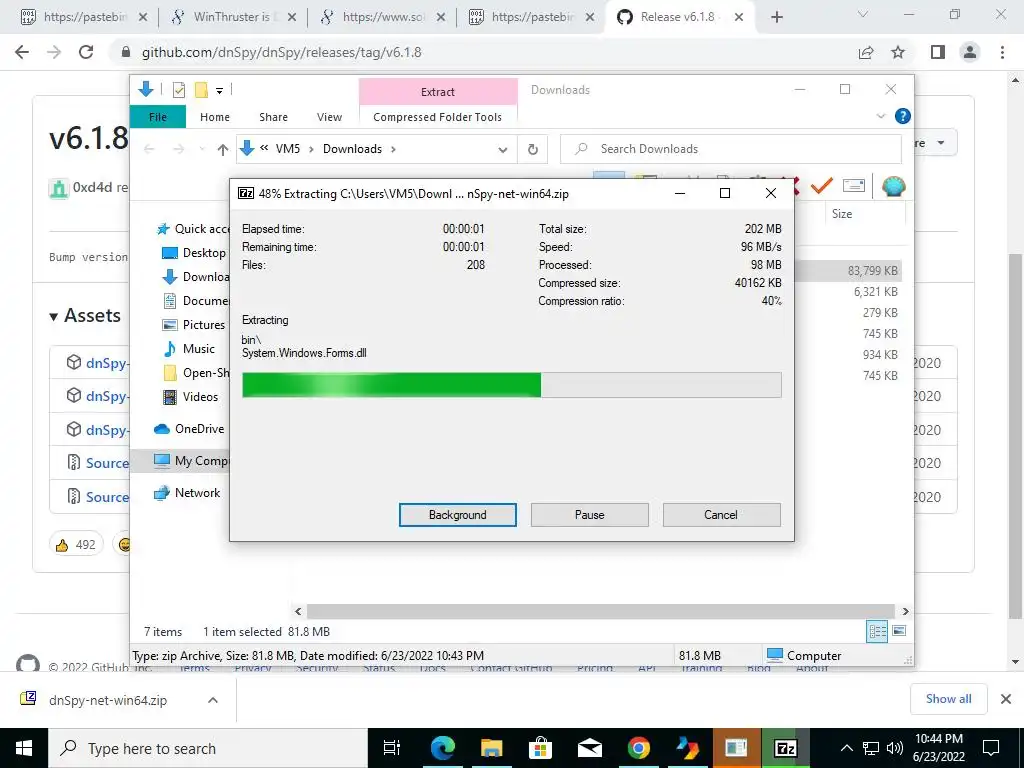Image resolution: width=1024 pixels, height=768 pixels.
Task: Open Microsoft Edge from taskbar
Action: pyautogui.click(x=442, y=748)
